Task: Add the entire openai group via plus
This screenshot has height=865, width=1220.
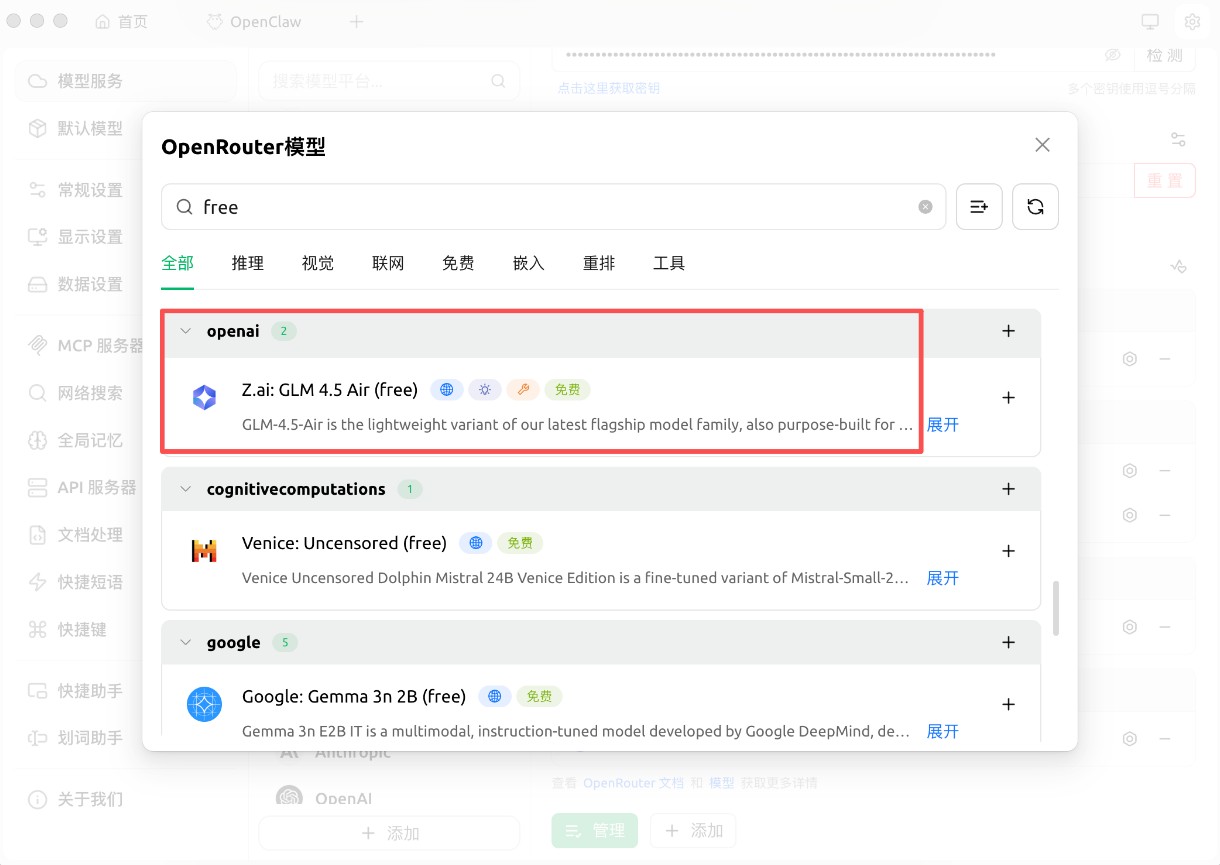Action: pyautogui.click(x=1008, y=330)
